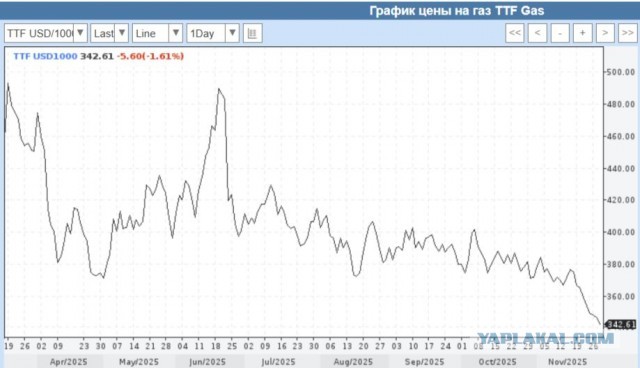Open the TTF USD/1000 instrument dropdown
This screenshot has height=368, width=640.
tap(46, 33)
